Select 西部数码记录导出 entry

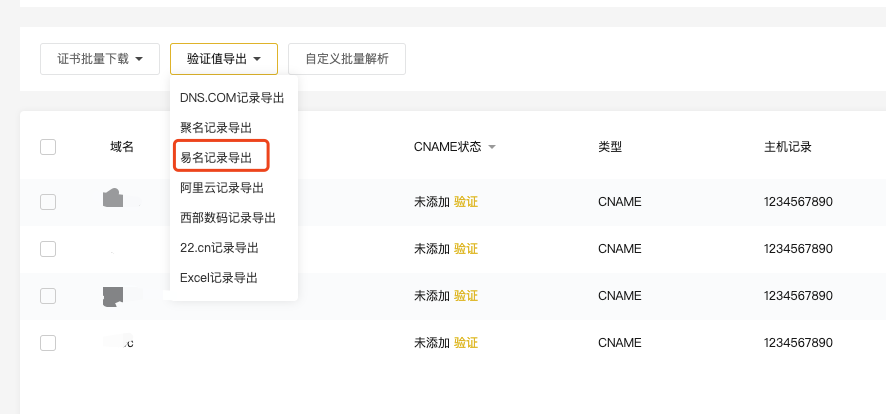pos(228,217)
